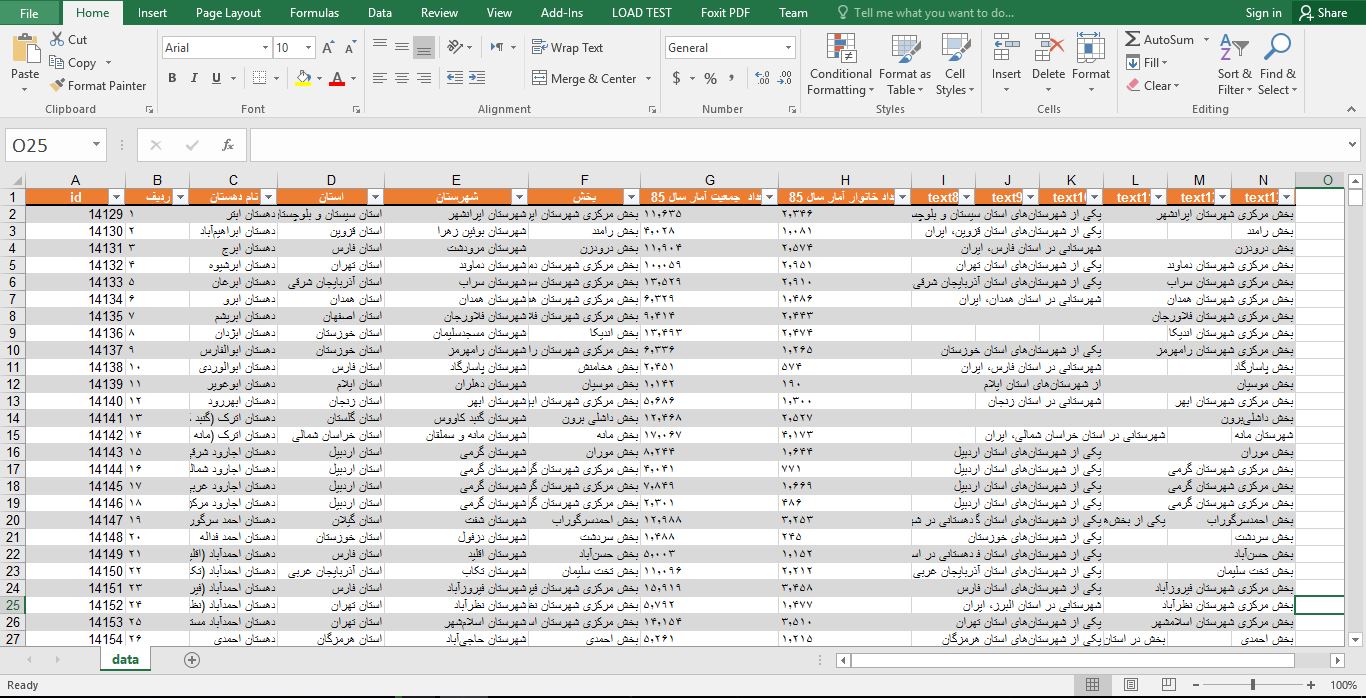The height and width of the screenshot is (698, 1366).
Task: Open the Merge & Center dropdown arrow
Action: [x=648, y=78]
